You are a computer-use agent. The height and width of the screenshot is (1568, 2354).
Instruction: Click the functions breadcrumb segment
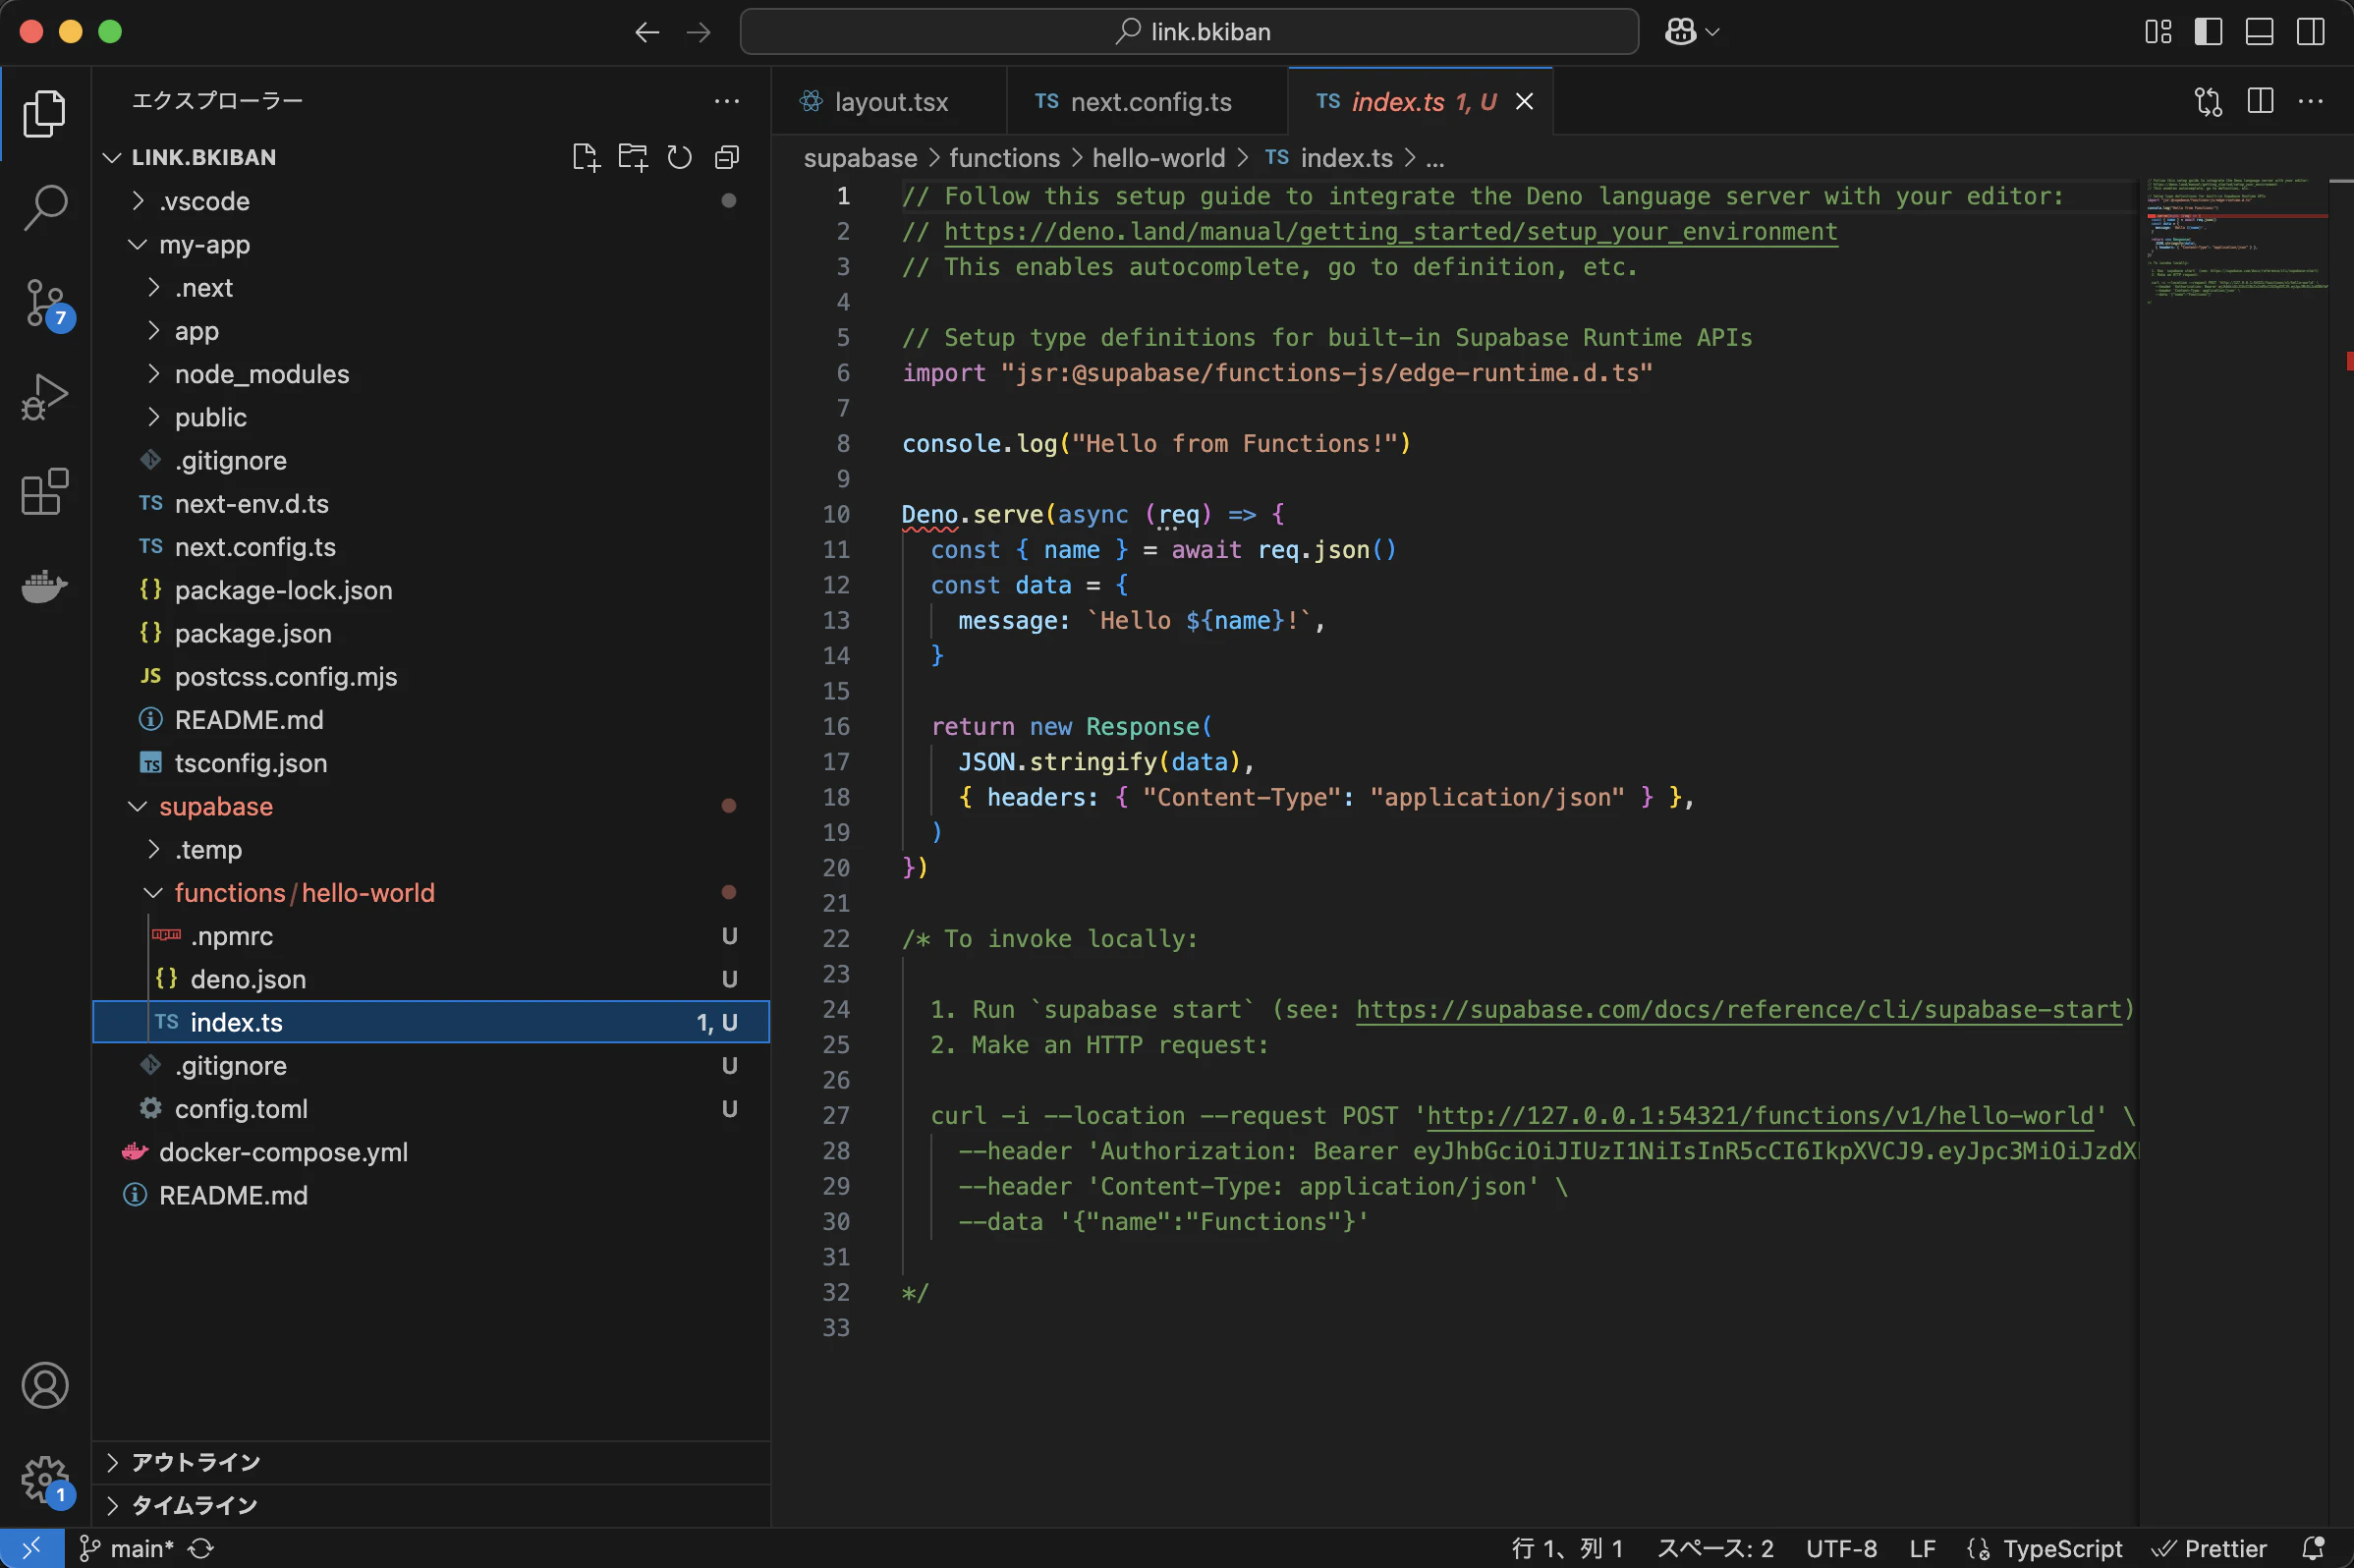1004,158
